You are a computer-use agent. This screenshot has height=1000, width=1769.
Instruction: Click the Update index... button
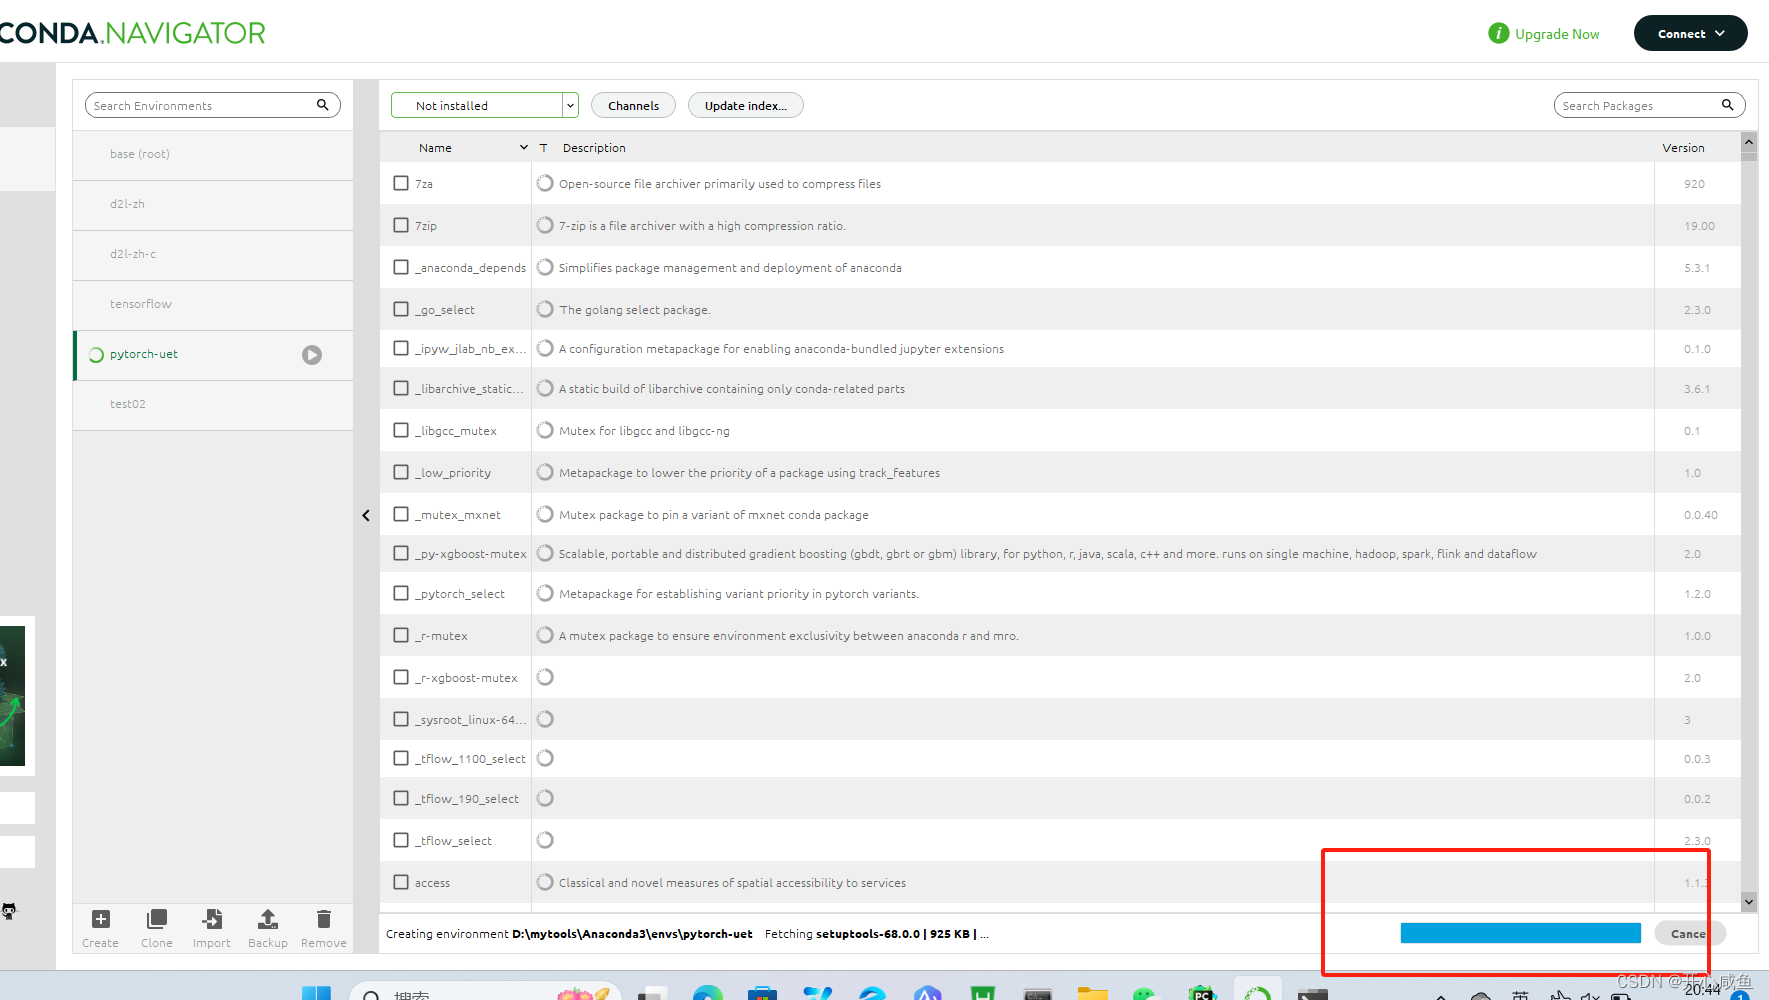tap(745, 105)
